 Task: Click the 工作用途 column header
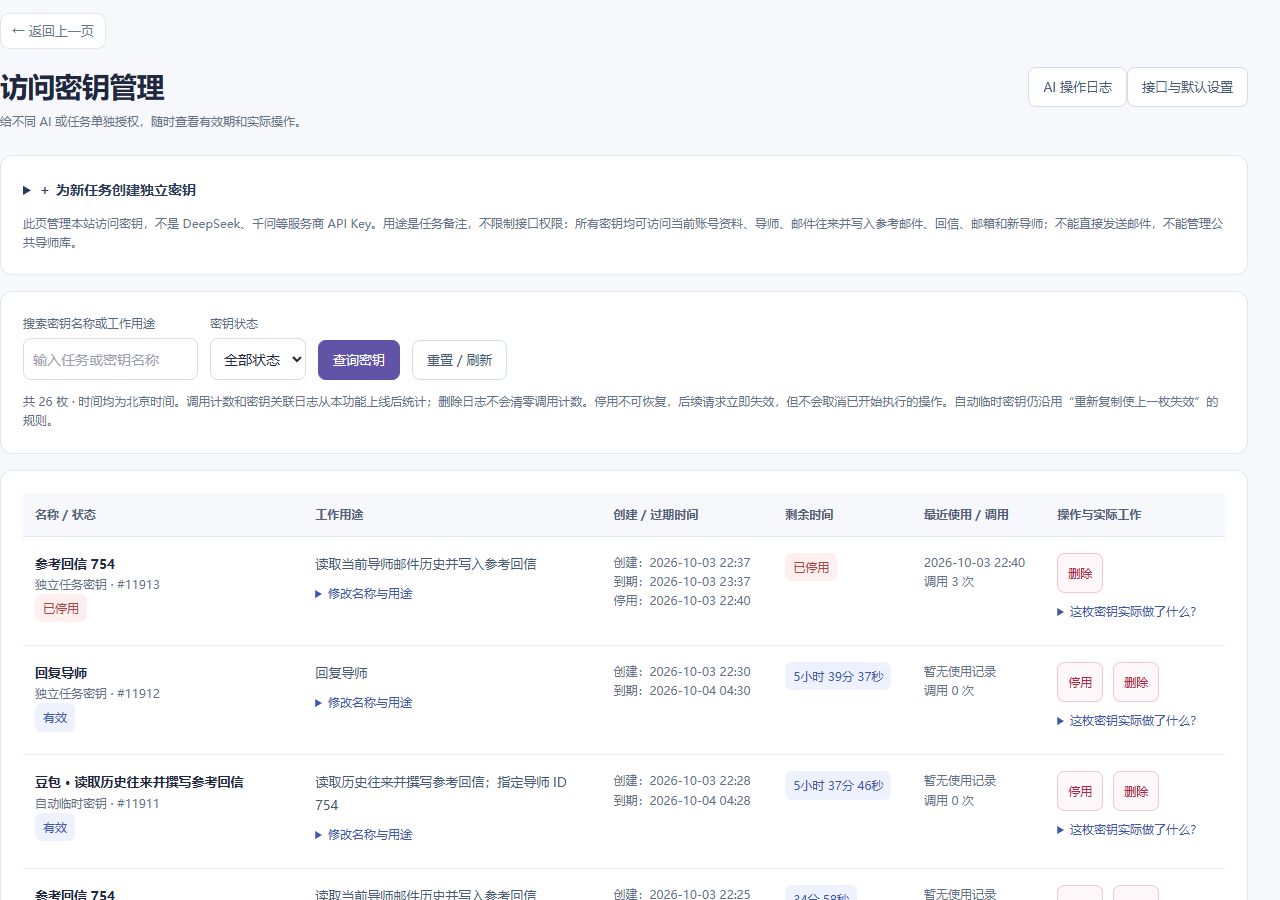click(x=339, y=515)
